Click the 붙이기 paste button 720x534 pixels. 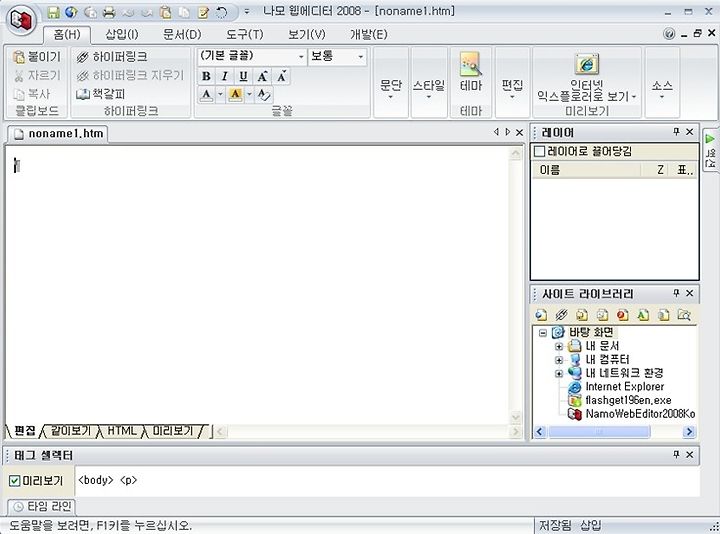click(37, 57)
